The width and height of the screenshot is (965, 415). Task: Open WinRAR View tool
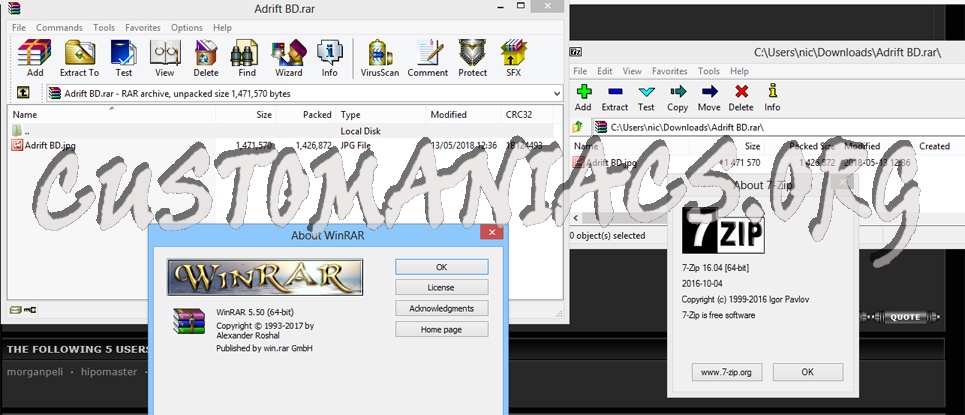(x=164, y=58)
